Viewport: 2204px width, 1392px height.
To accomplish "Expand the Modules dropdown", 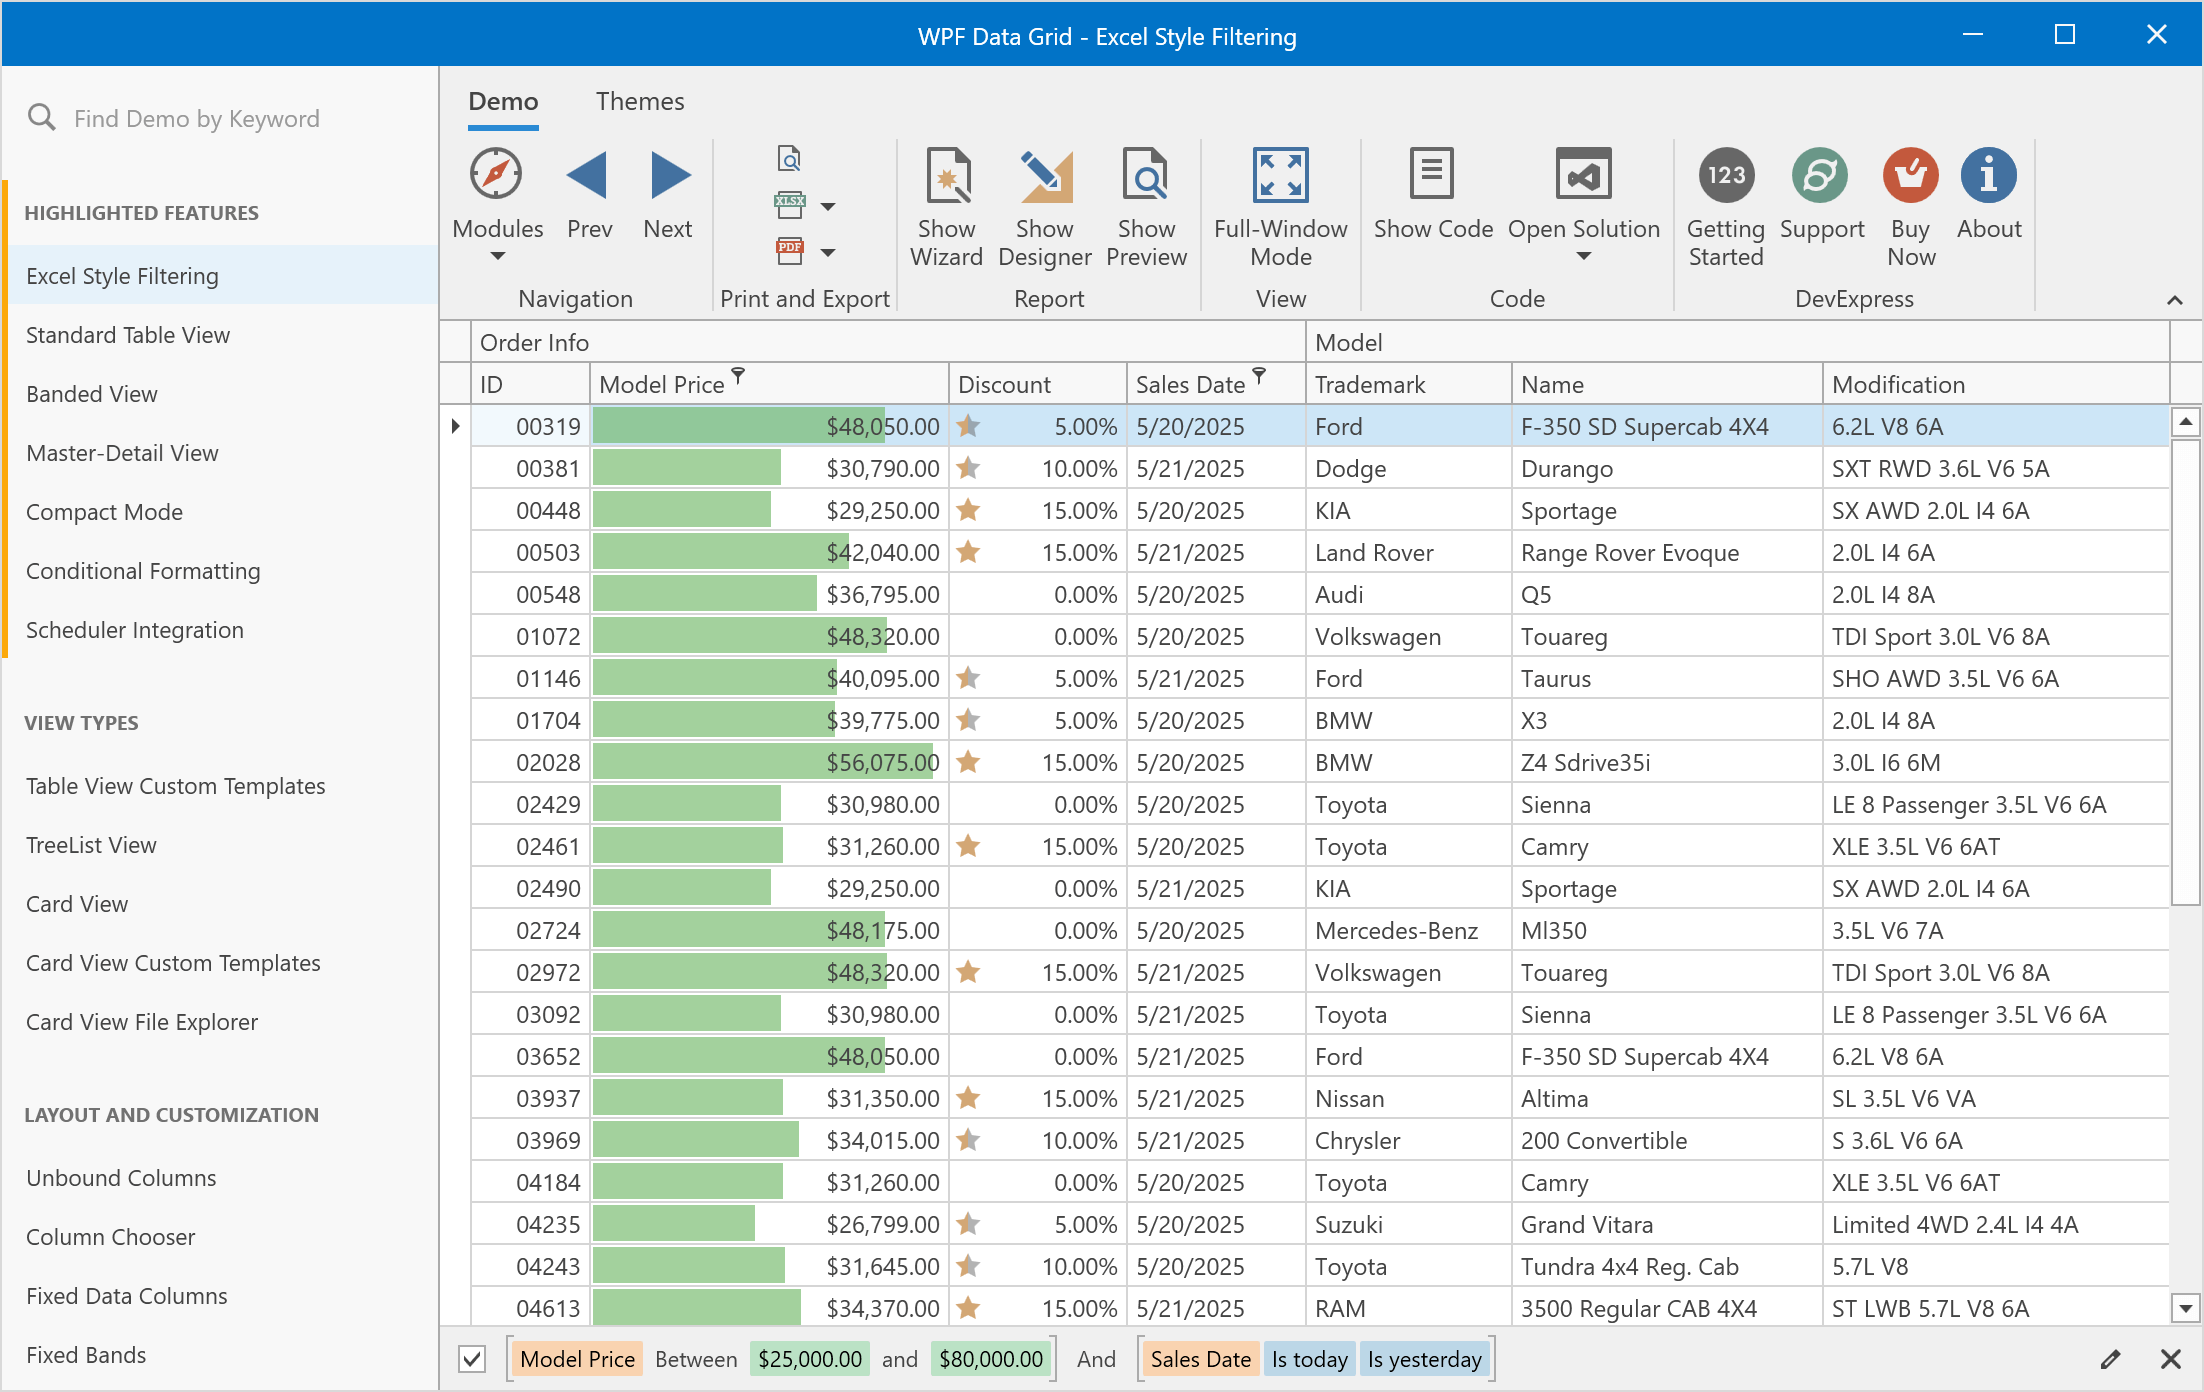I will tap(497, 257).
